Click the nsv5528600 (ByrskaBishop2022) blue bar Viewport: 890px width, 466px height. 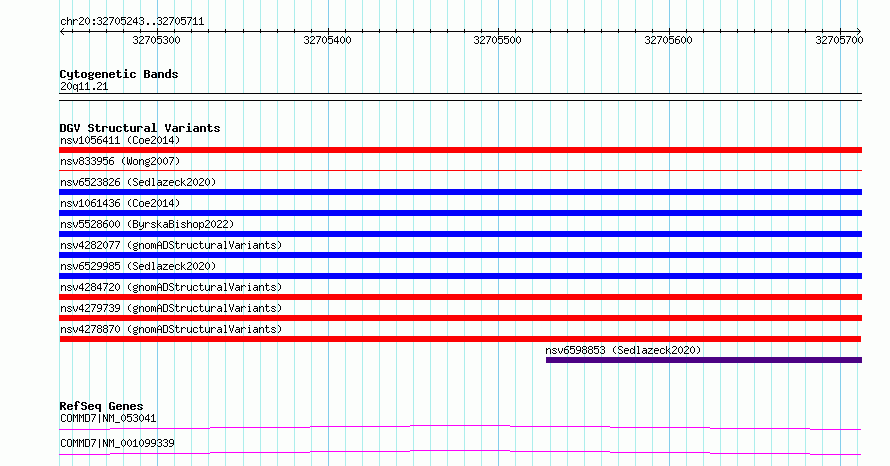(460, 234)
